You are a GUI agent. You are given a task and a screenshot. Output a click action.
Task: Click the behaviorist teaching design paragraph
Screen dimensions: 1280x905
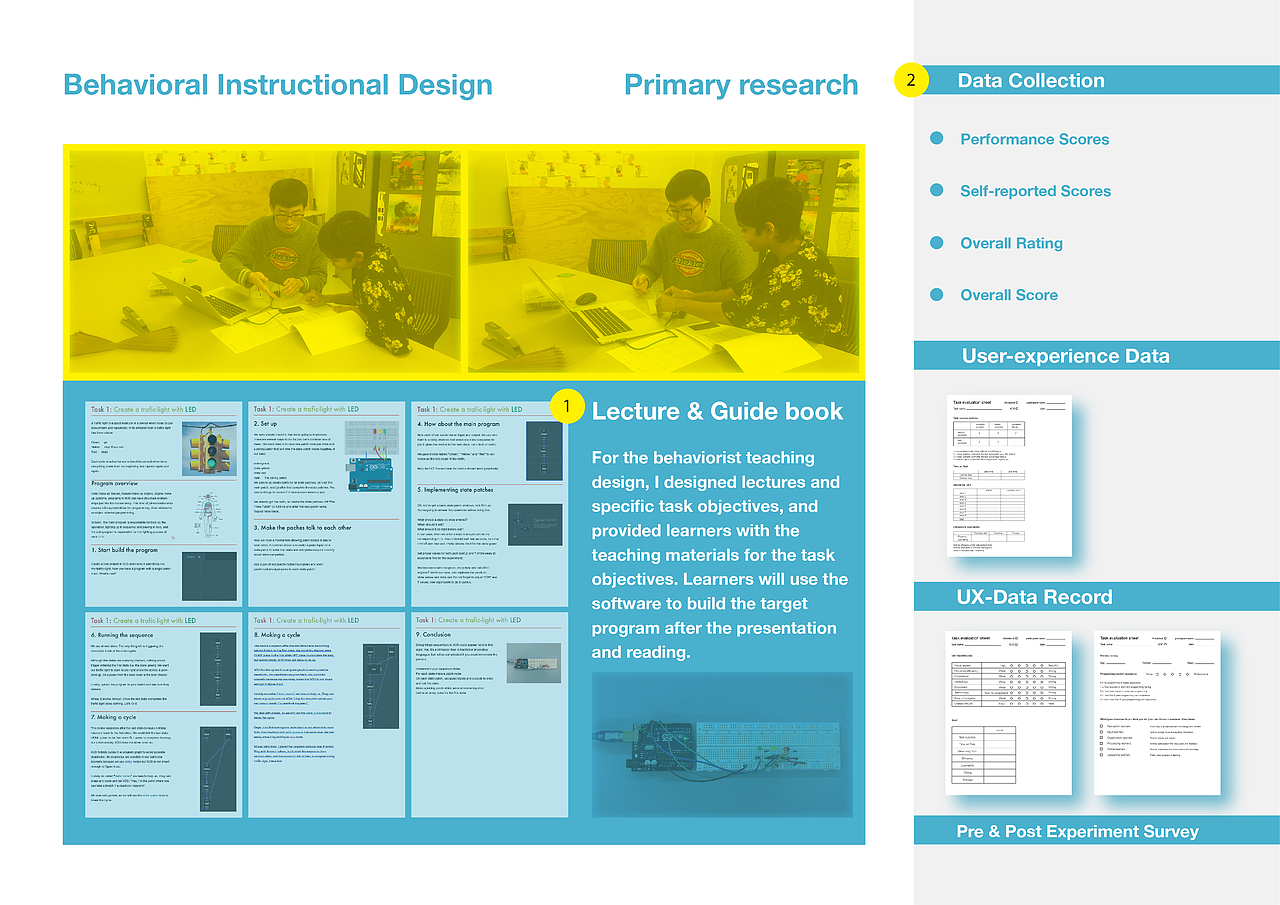pyautogui.click(x=720, y=555)
